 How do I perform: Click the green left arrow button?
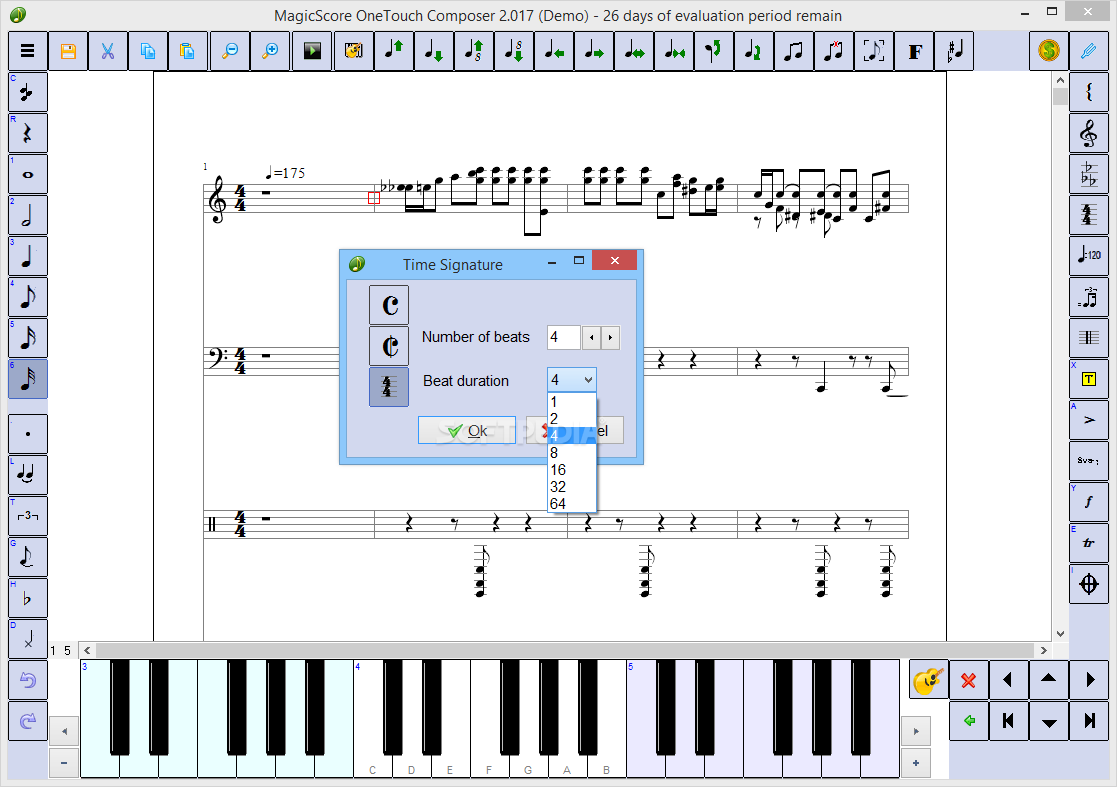coord(968,721)
